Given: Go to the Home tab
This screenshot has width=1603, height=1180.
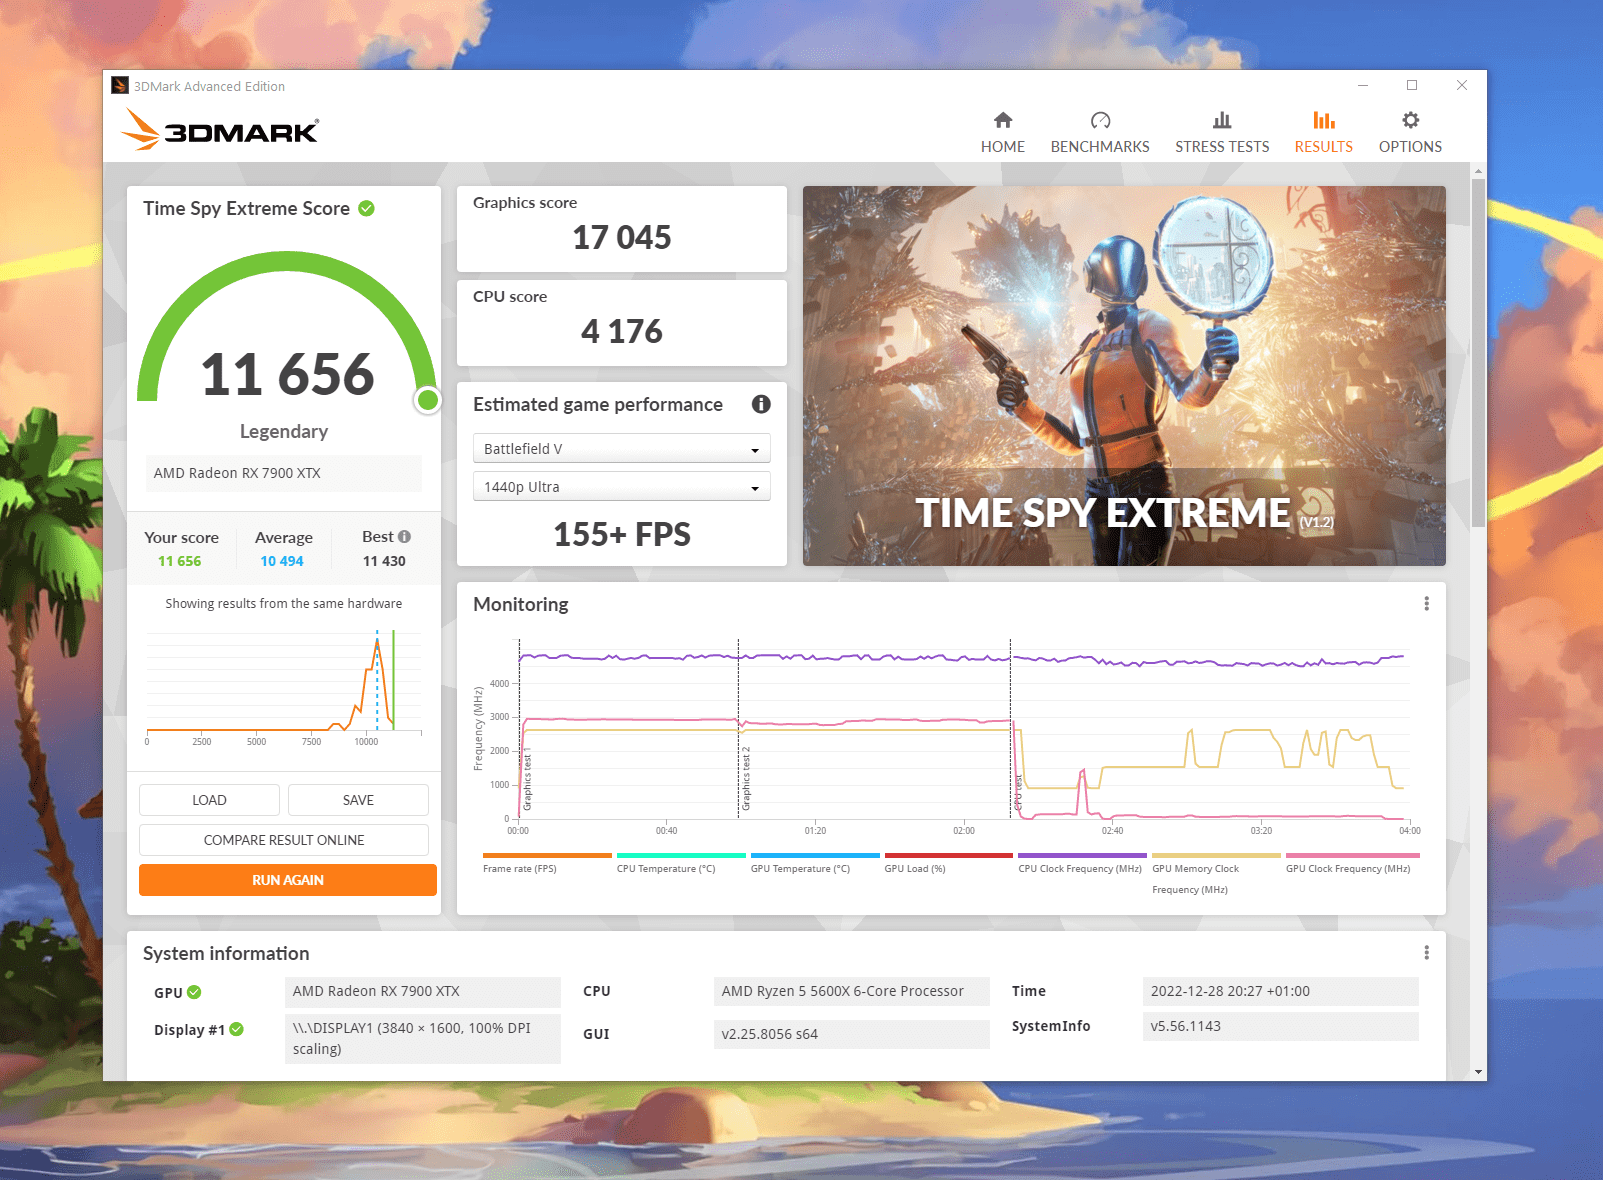Looking at the screenshot, I should [1002, 133].
